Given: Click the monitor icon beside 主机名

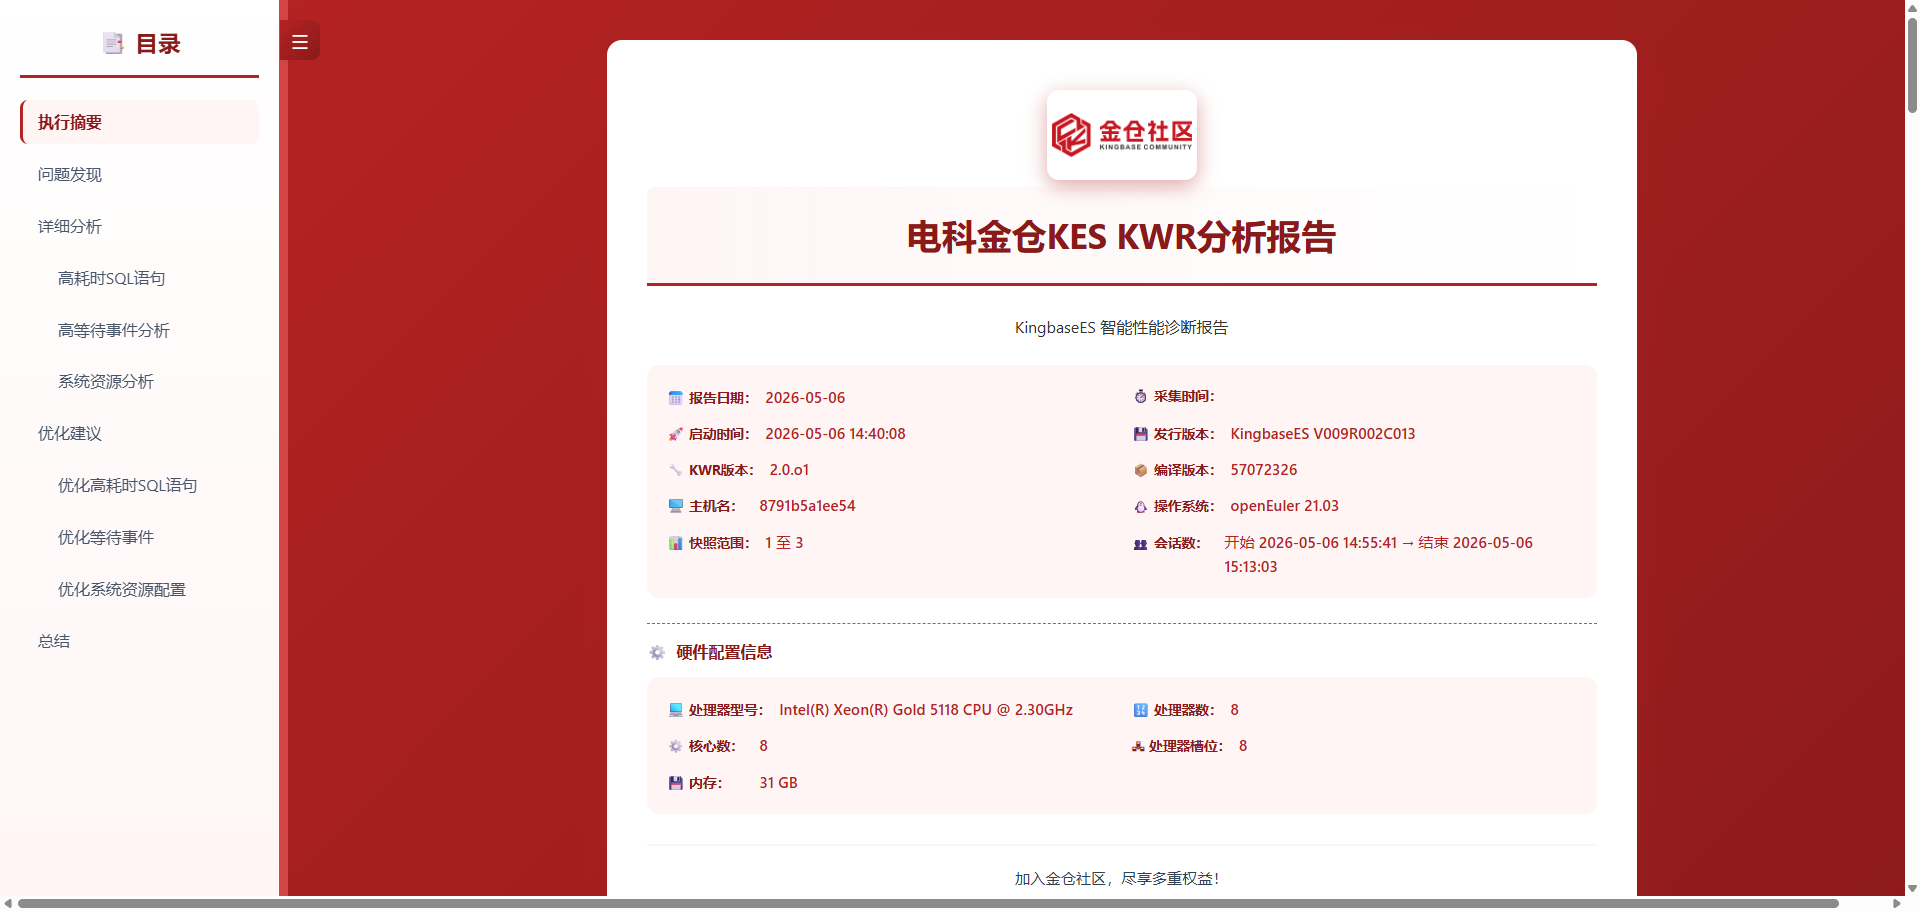Looking at the screenshot, I should 675,506.
